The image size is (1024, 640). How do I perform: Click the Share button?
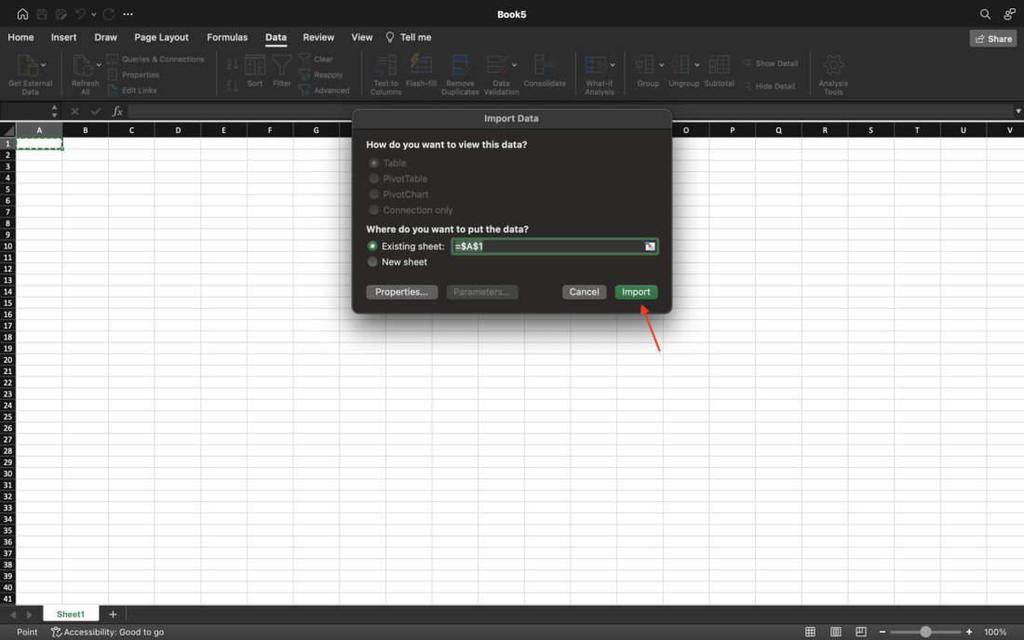(x=993, y=39)
